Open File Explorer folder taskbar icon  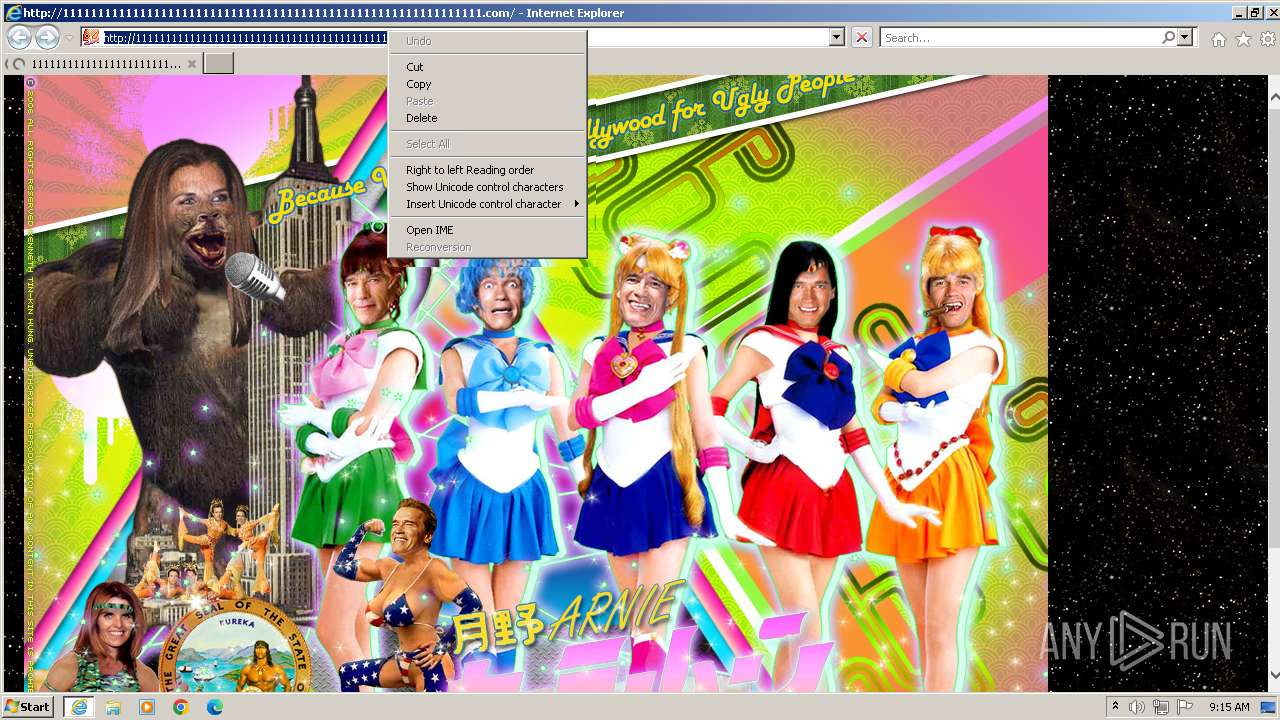click(113, 707)
